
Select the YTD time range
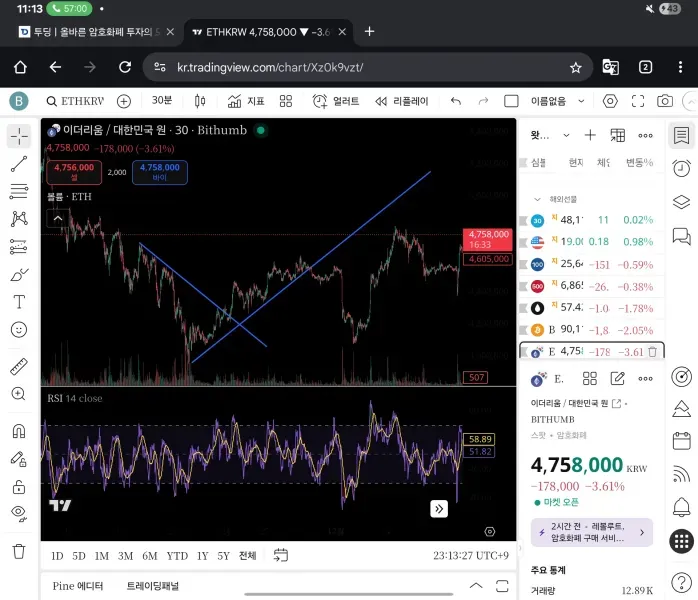point(177,556)
